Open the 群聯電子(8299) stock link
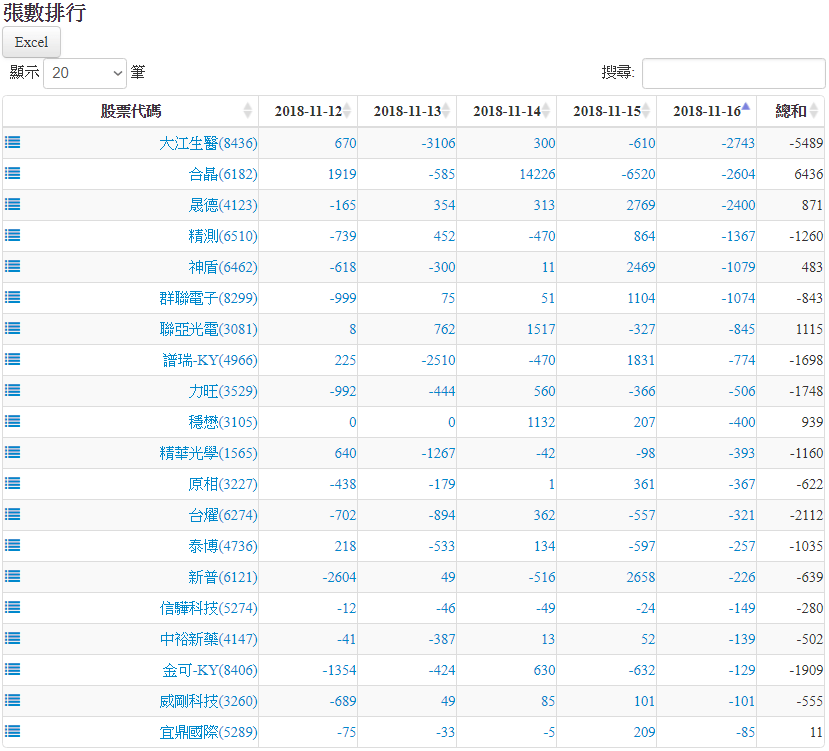Screen dimensions: 829x751 point(208,298)
